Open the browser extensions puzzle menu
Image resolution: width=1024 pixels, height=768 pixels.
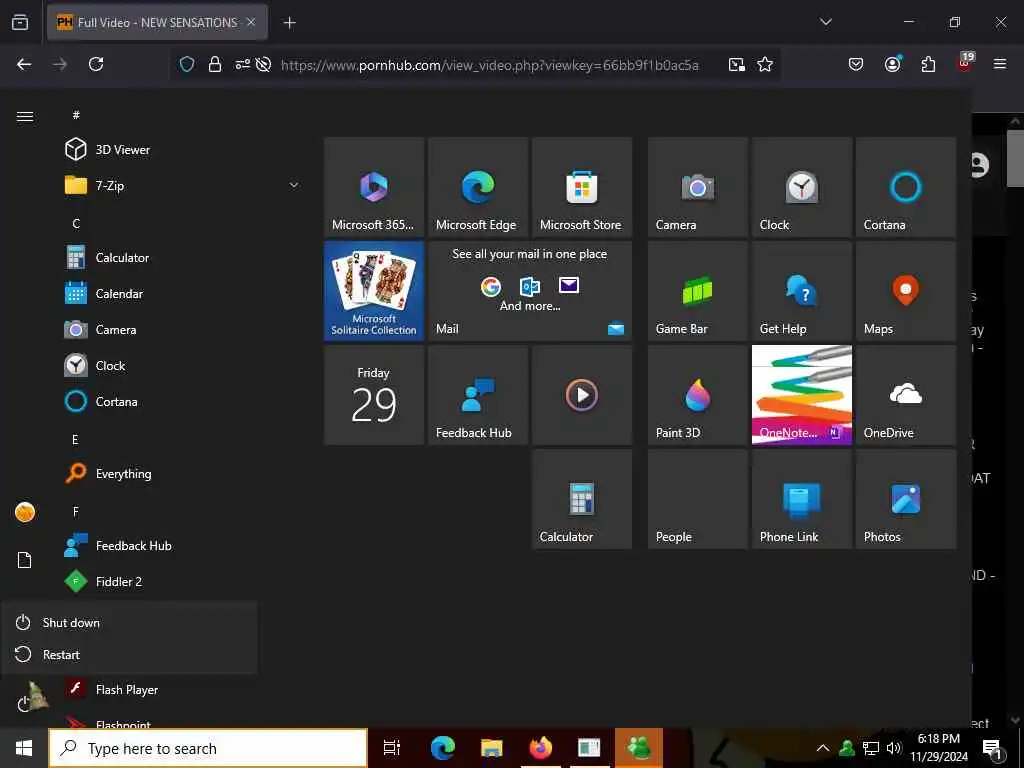coord(928,64)
